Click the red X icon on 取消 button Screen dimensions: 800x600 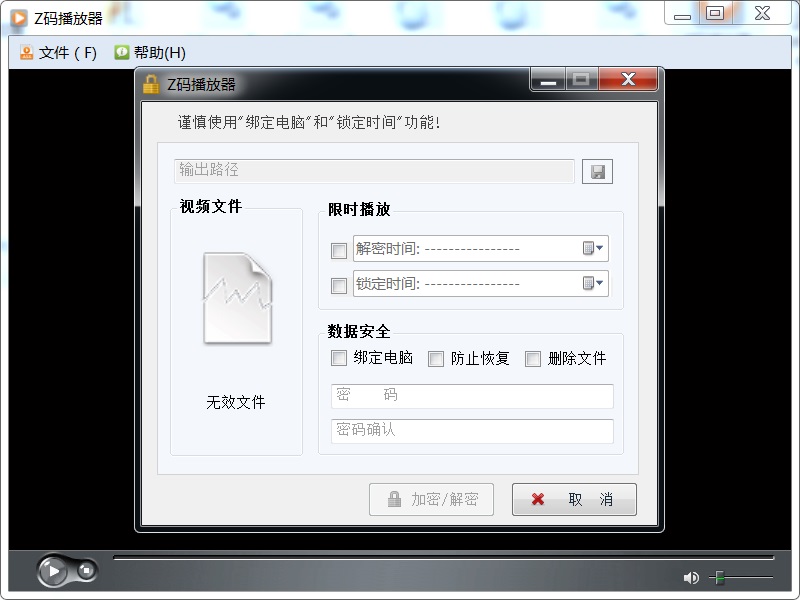535,499
